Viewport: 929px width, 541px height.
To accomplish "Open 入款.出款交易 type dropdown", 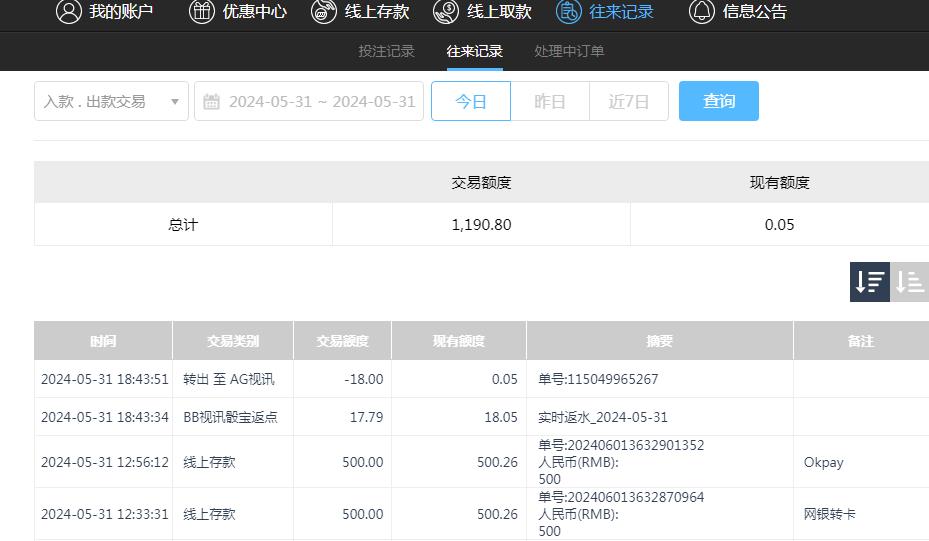I will click(111, 101).
